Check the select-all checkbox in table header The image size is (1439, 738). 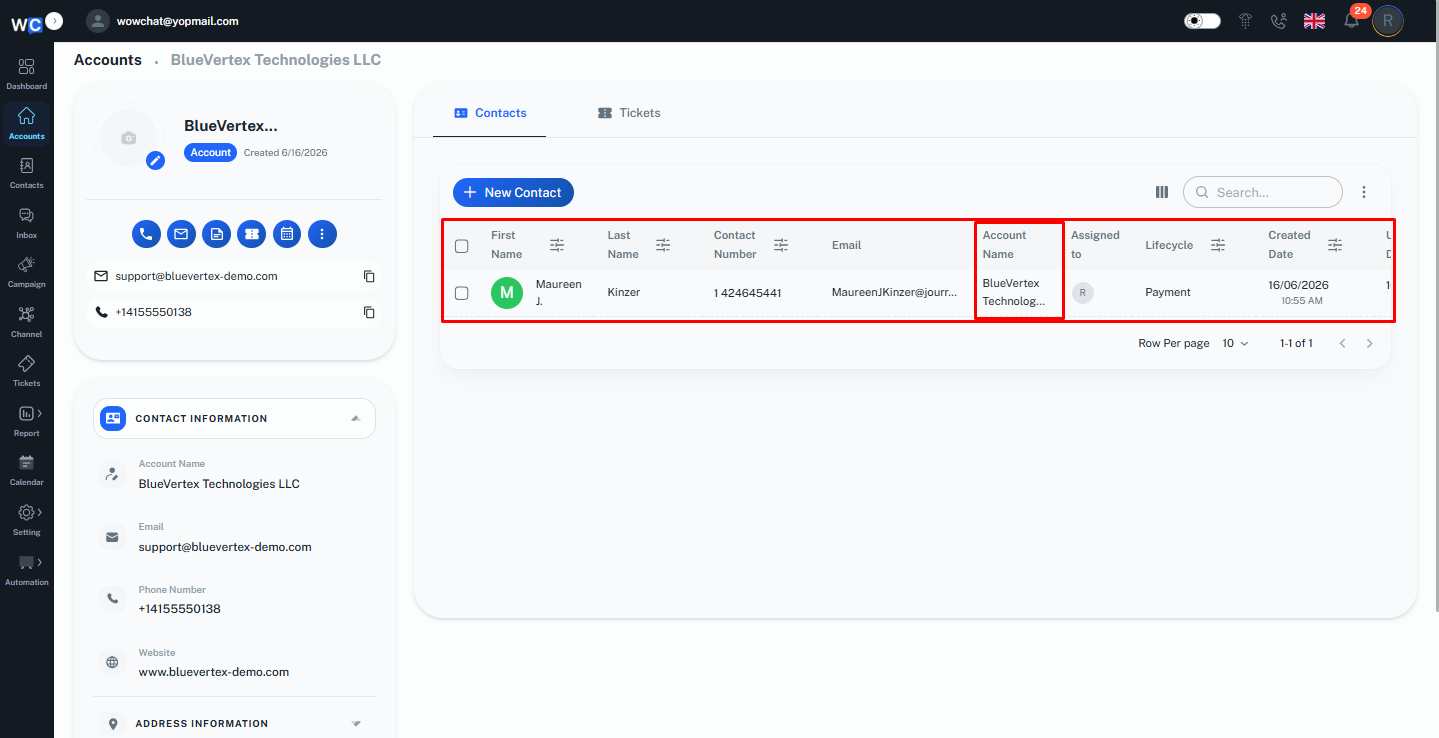pyautogui.click(x=461, y=246)
